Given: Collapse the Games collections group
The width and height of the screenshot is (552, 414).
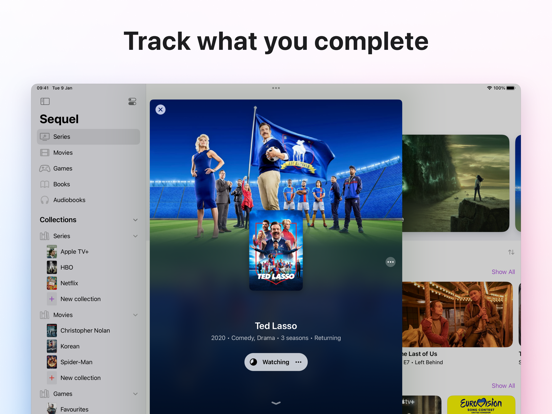Looking at the screenshot, I should click(x=135, y=394).
